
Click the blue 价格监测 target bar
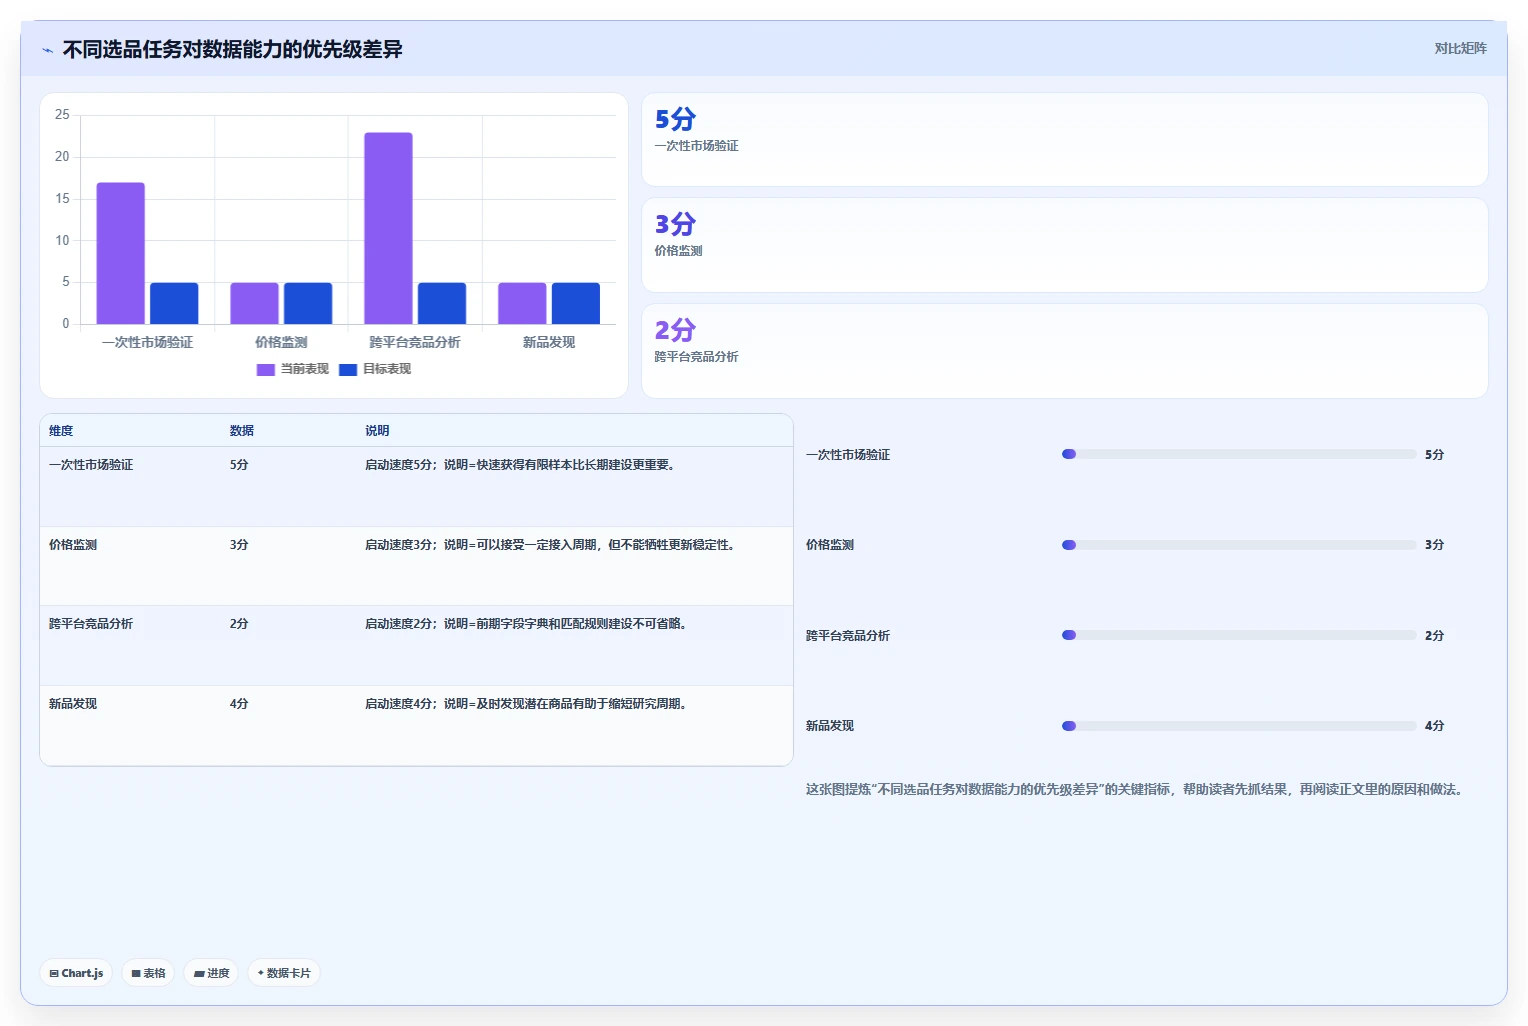tap(308, 303)
